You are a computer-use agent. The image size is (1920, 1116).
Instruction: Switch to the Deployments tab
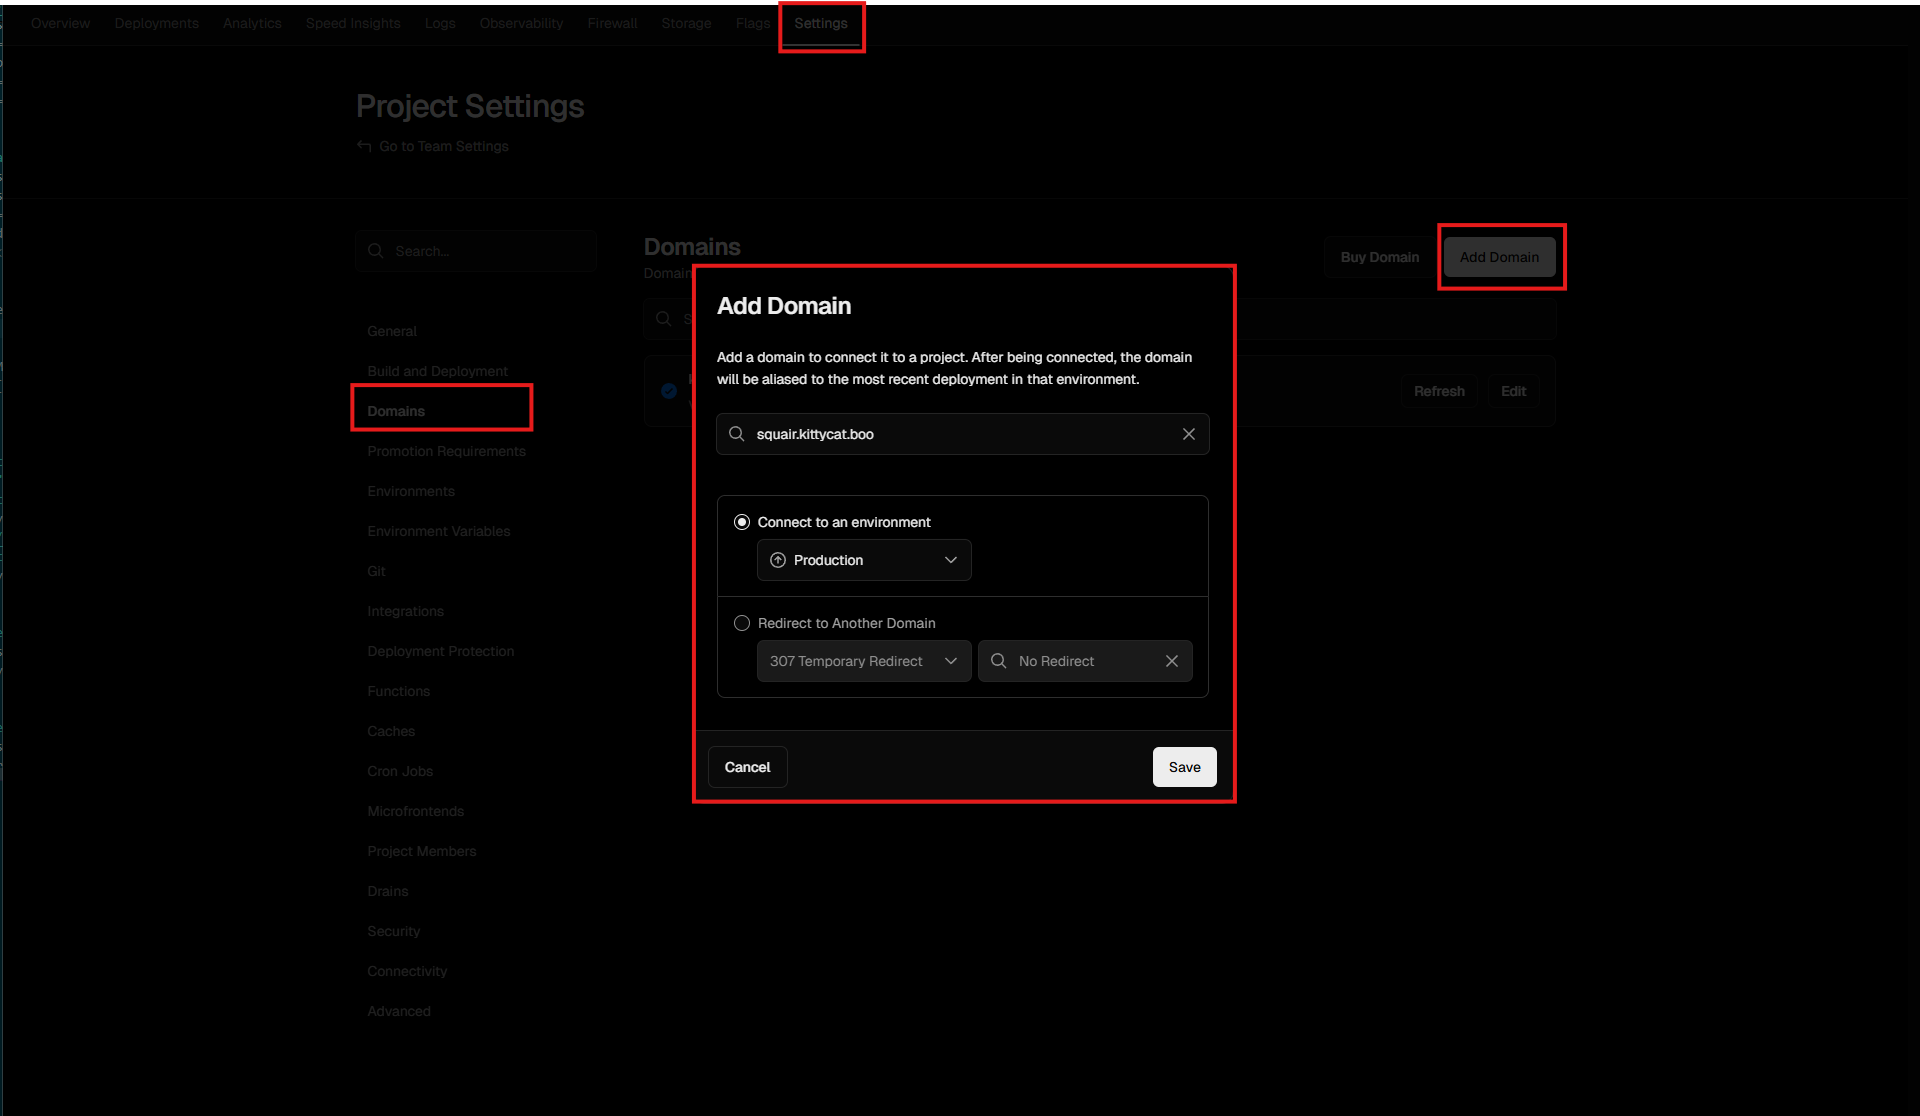click(x=156, y=22)
